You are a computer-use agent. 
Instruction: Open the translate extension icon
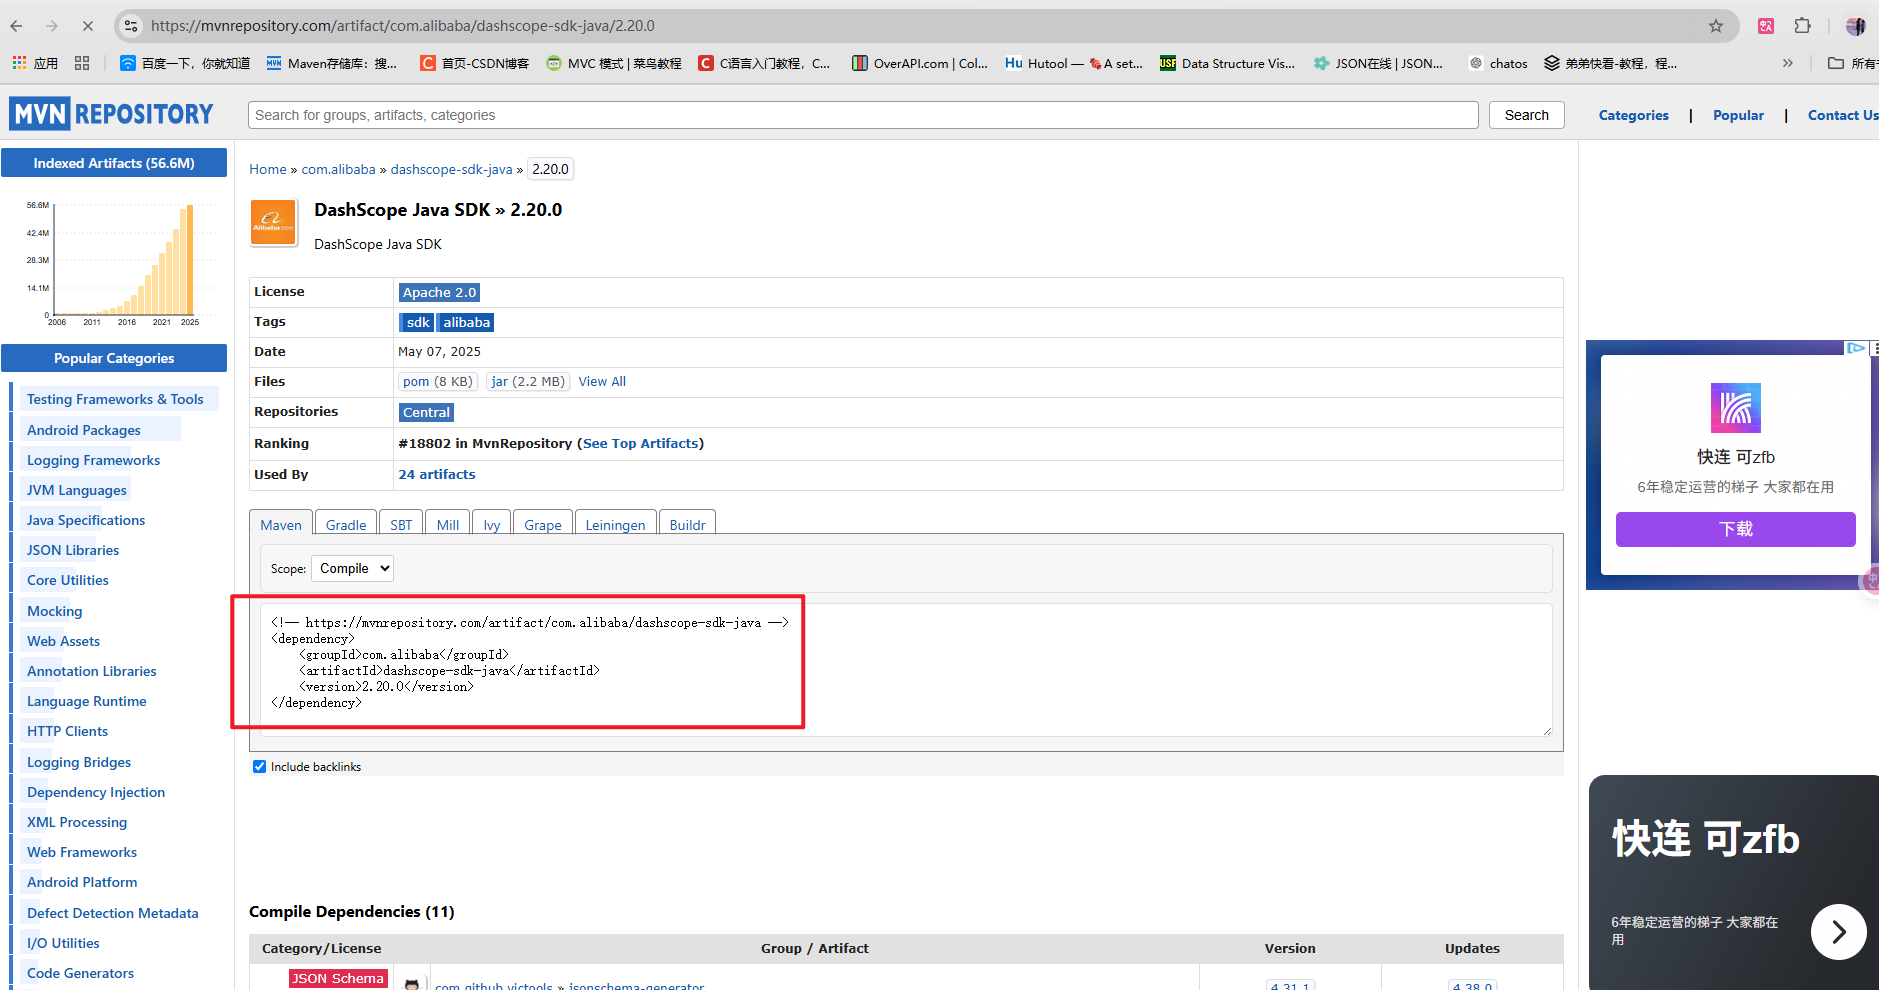click(x=1766, y=26)
